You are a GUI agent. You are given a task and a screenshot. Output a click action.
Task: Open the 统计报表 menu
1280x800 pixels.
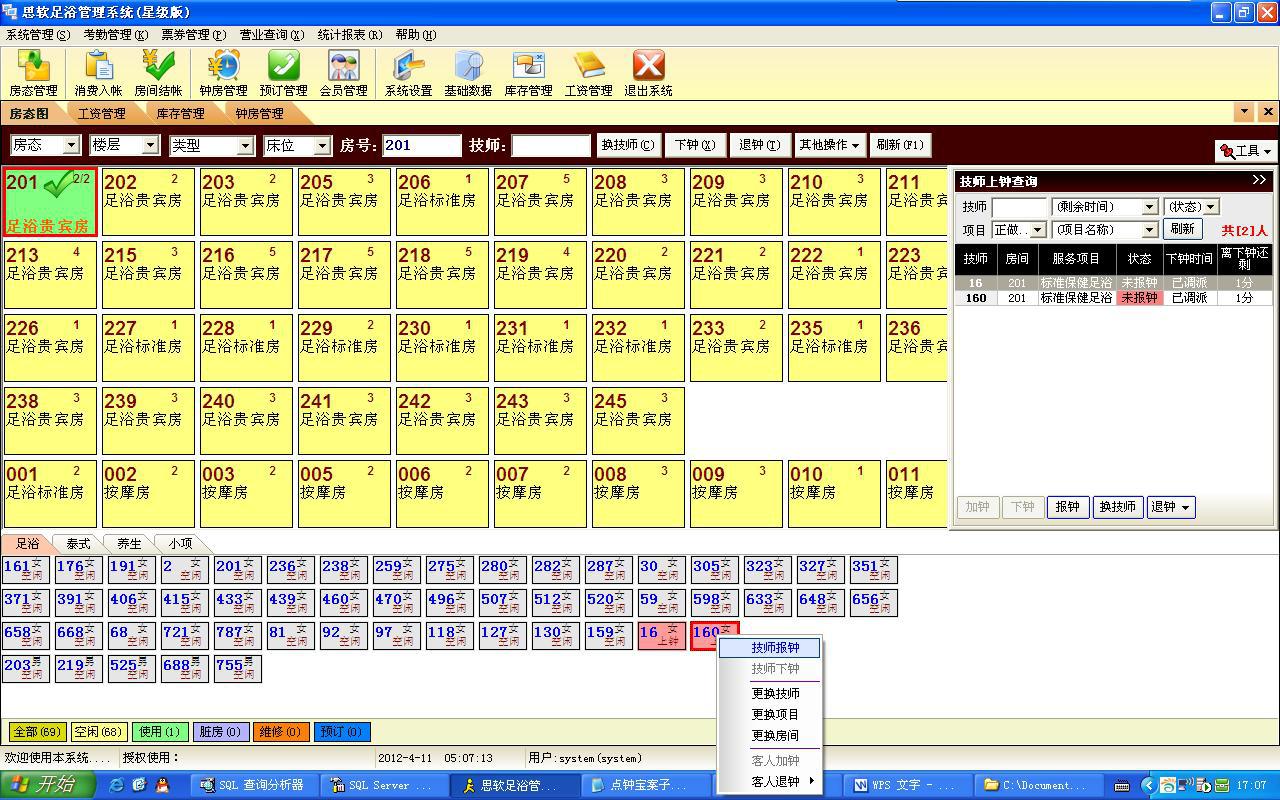click(349, 34)
